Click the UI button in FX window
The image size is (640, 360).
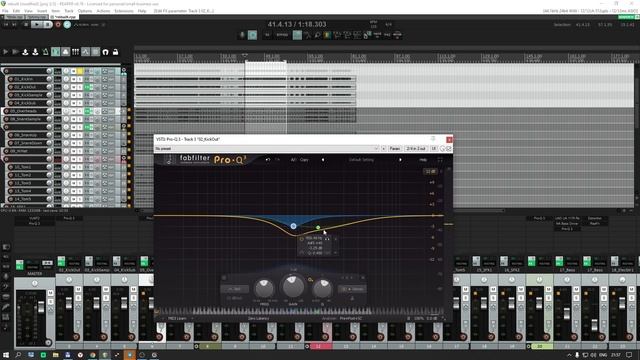[434, 149]
